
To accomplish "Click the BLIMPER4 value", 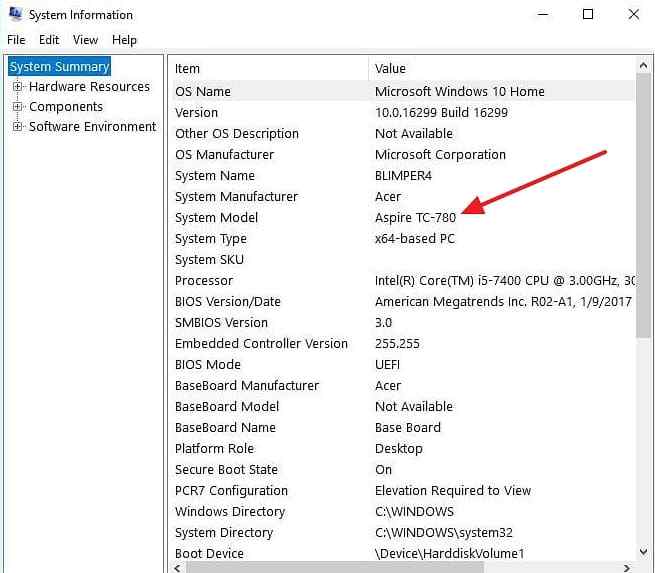I will 403,175.
